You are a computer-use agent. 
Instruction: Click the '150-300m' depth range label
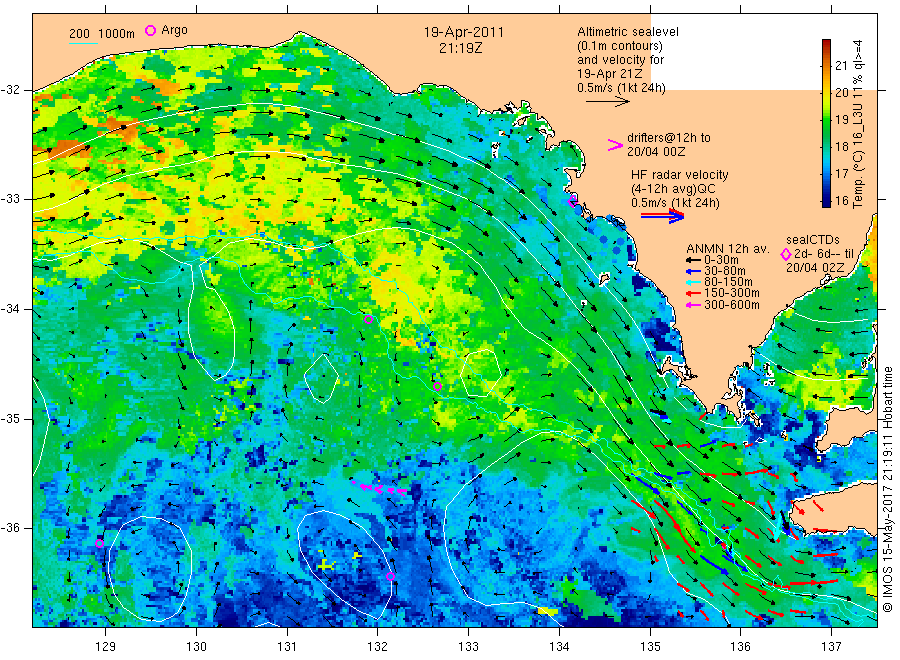pyautogui.click(x=732, y=293)
